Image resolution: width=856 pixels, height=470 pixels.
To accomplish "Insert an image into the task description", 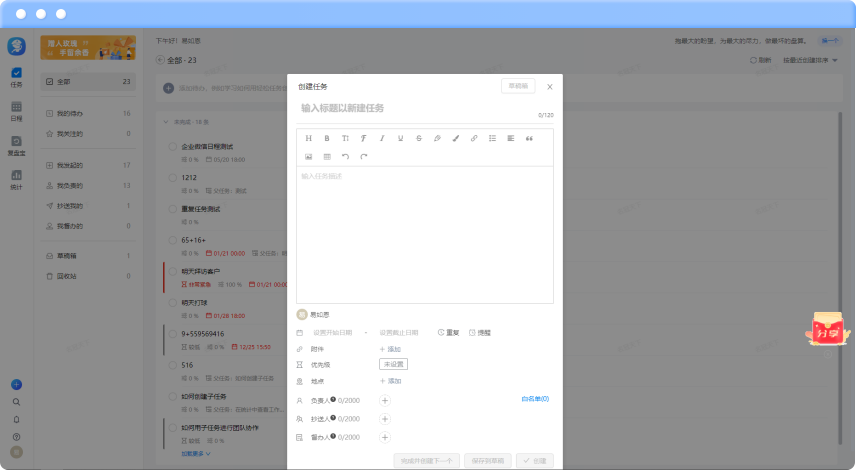I will point(309,156).
